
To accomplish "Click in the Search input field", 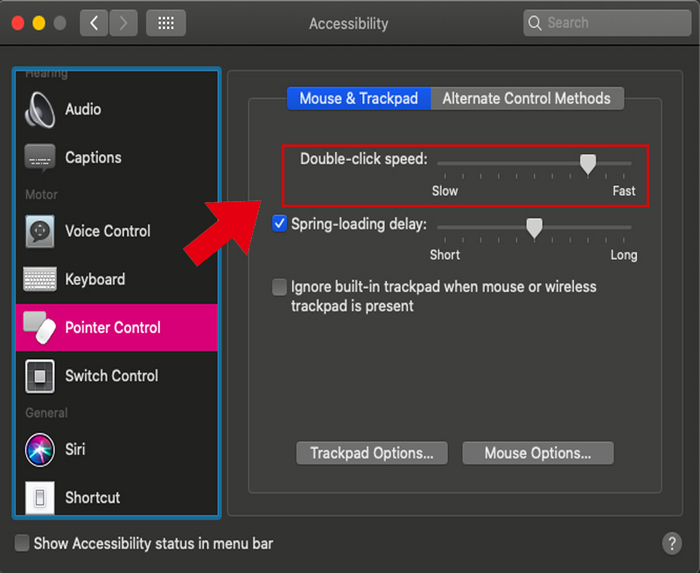I will click(607, 23).
